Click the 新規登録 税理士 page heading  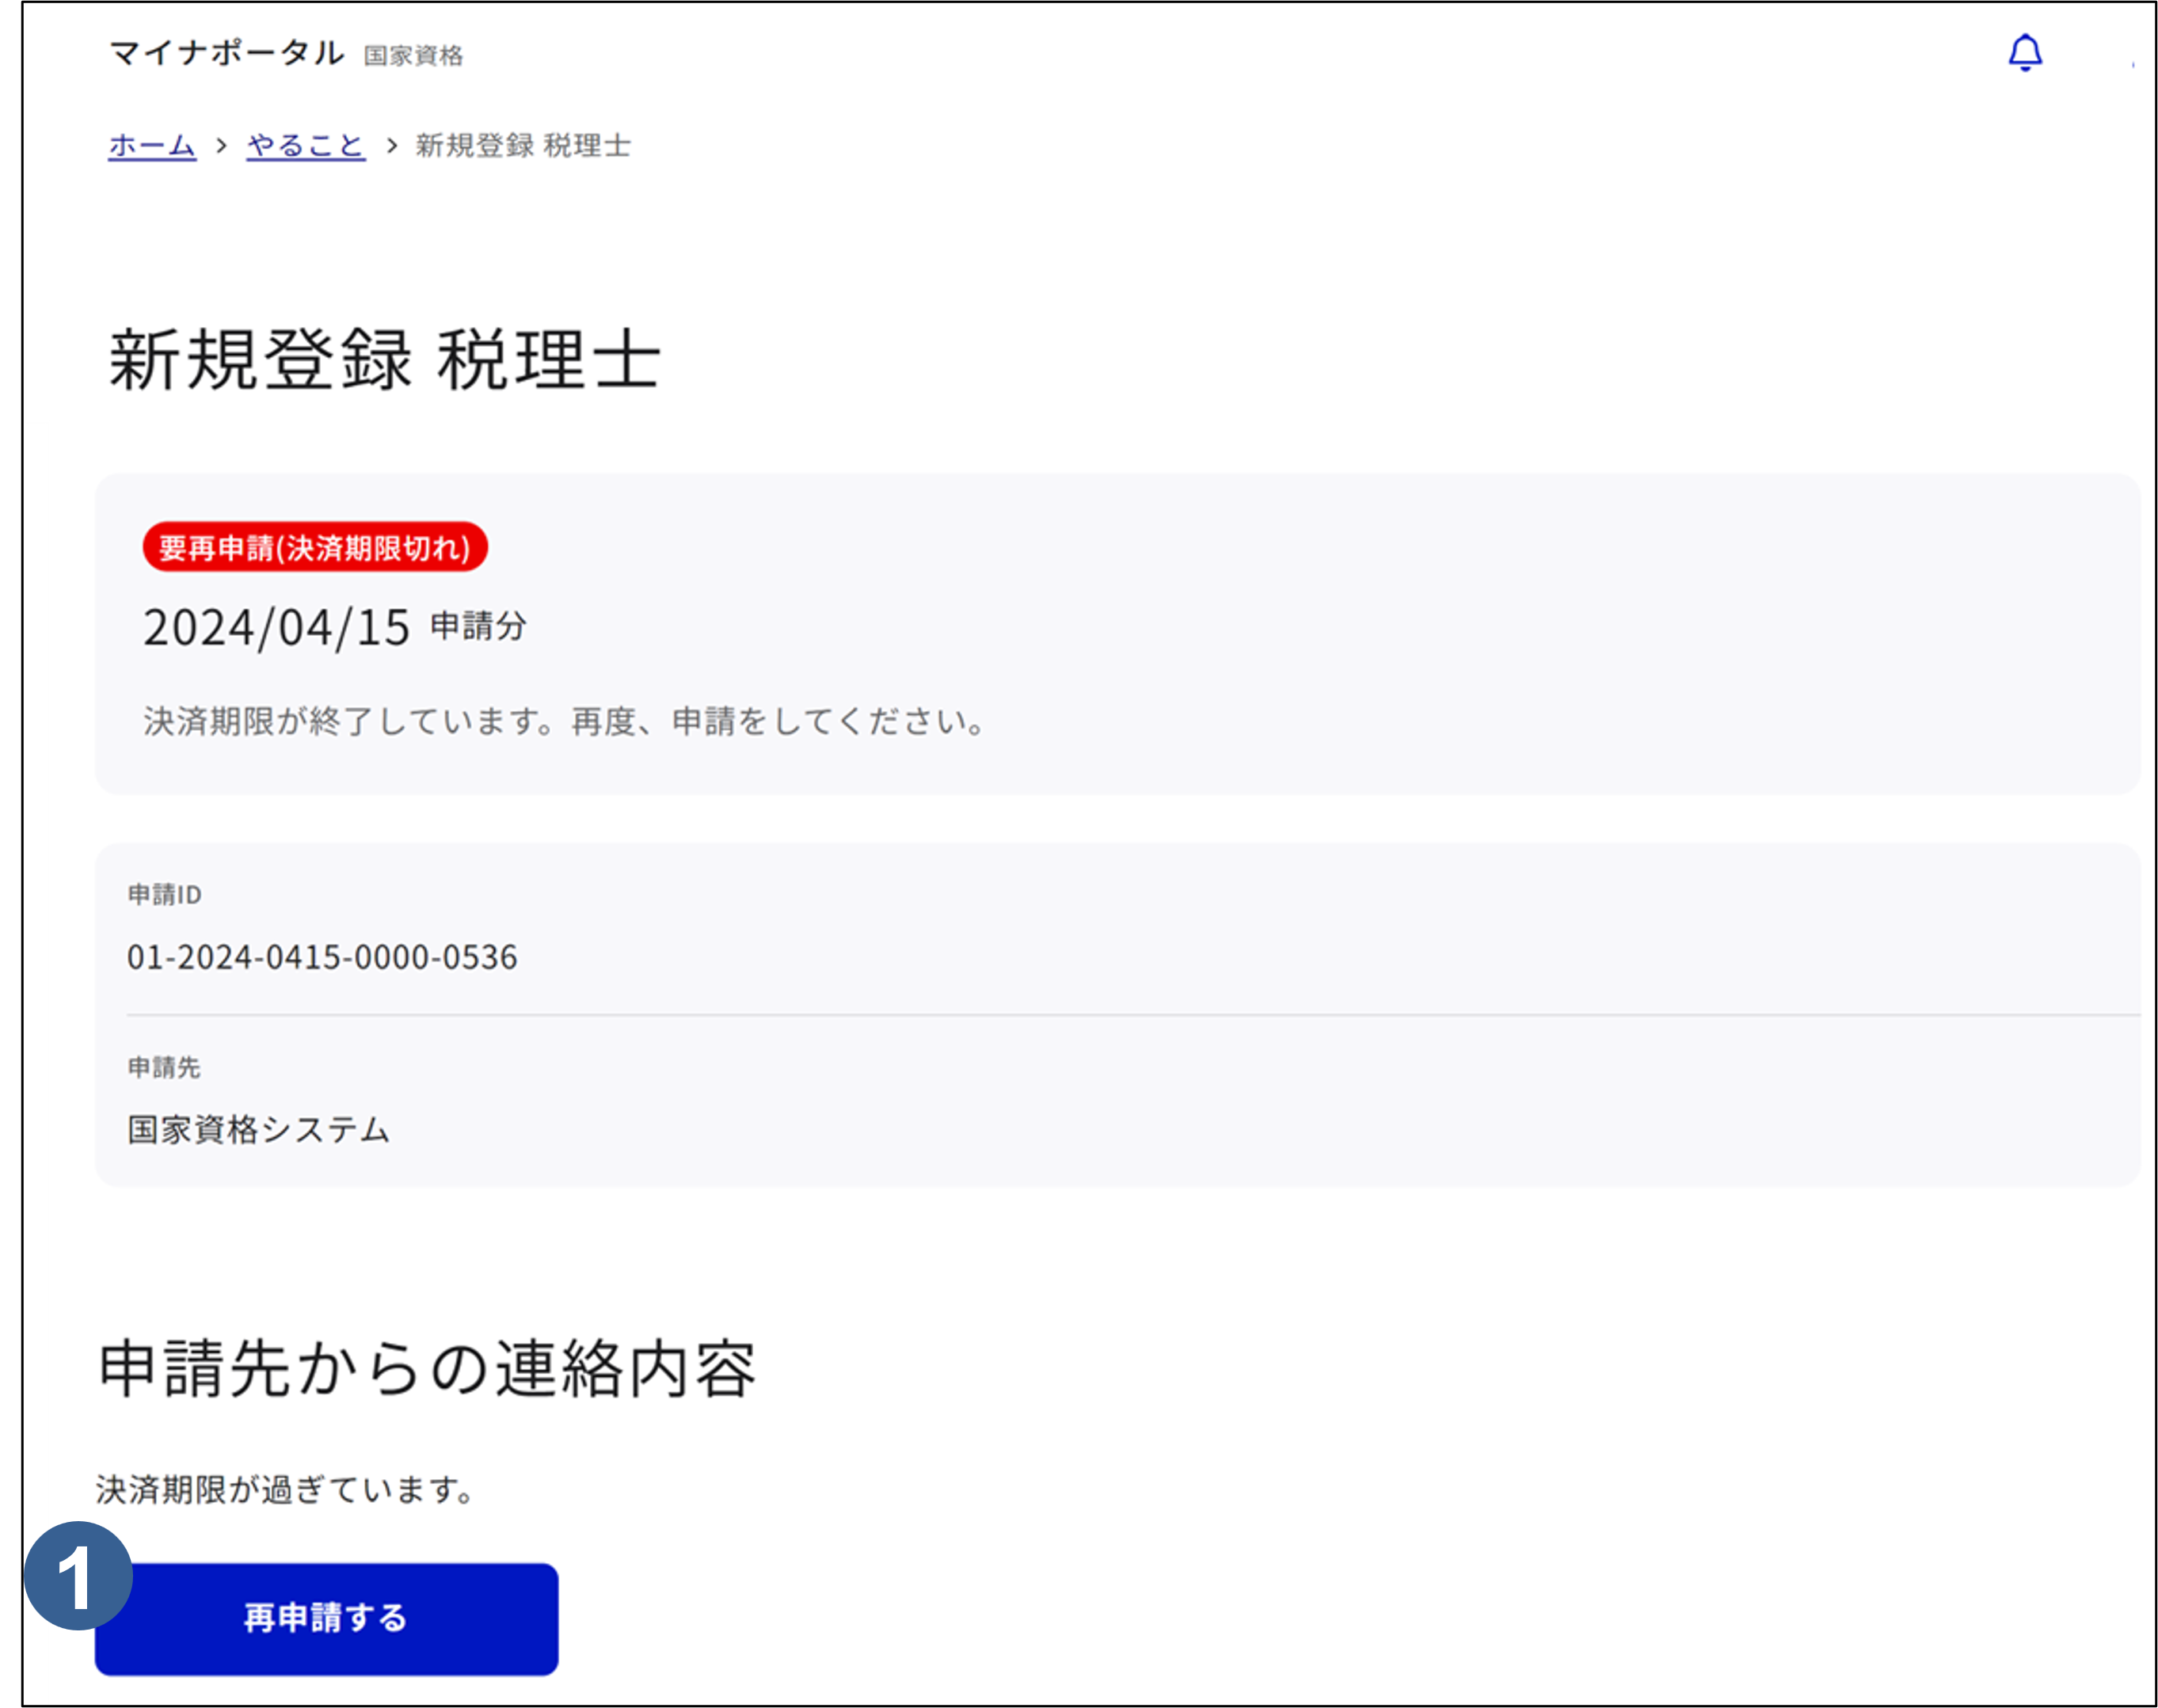(384, 359)
